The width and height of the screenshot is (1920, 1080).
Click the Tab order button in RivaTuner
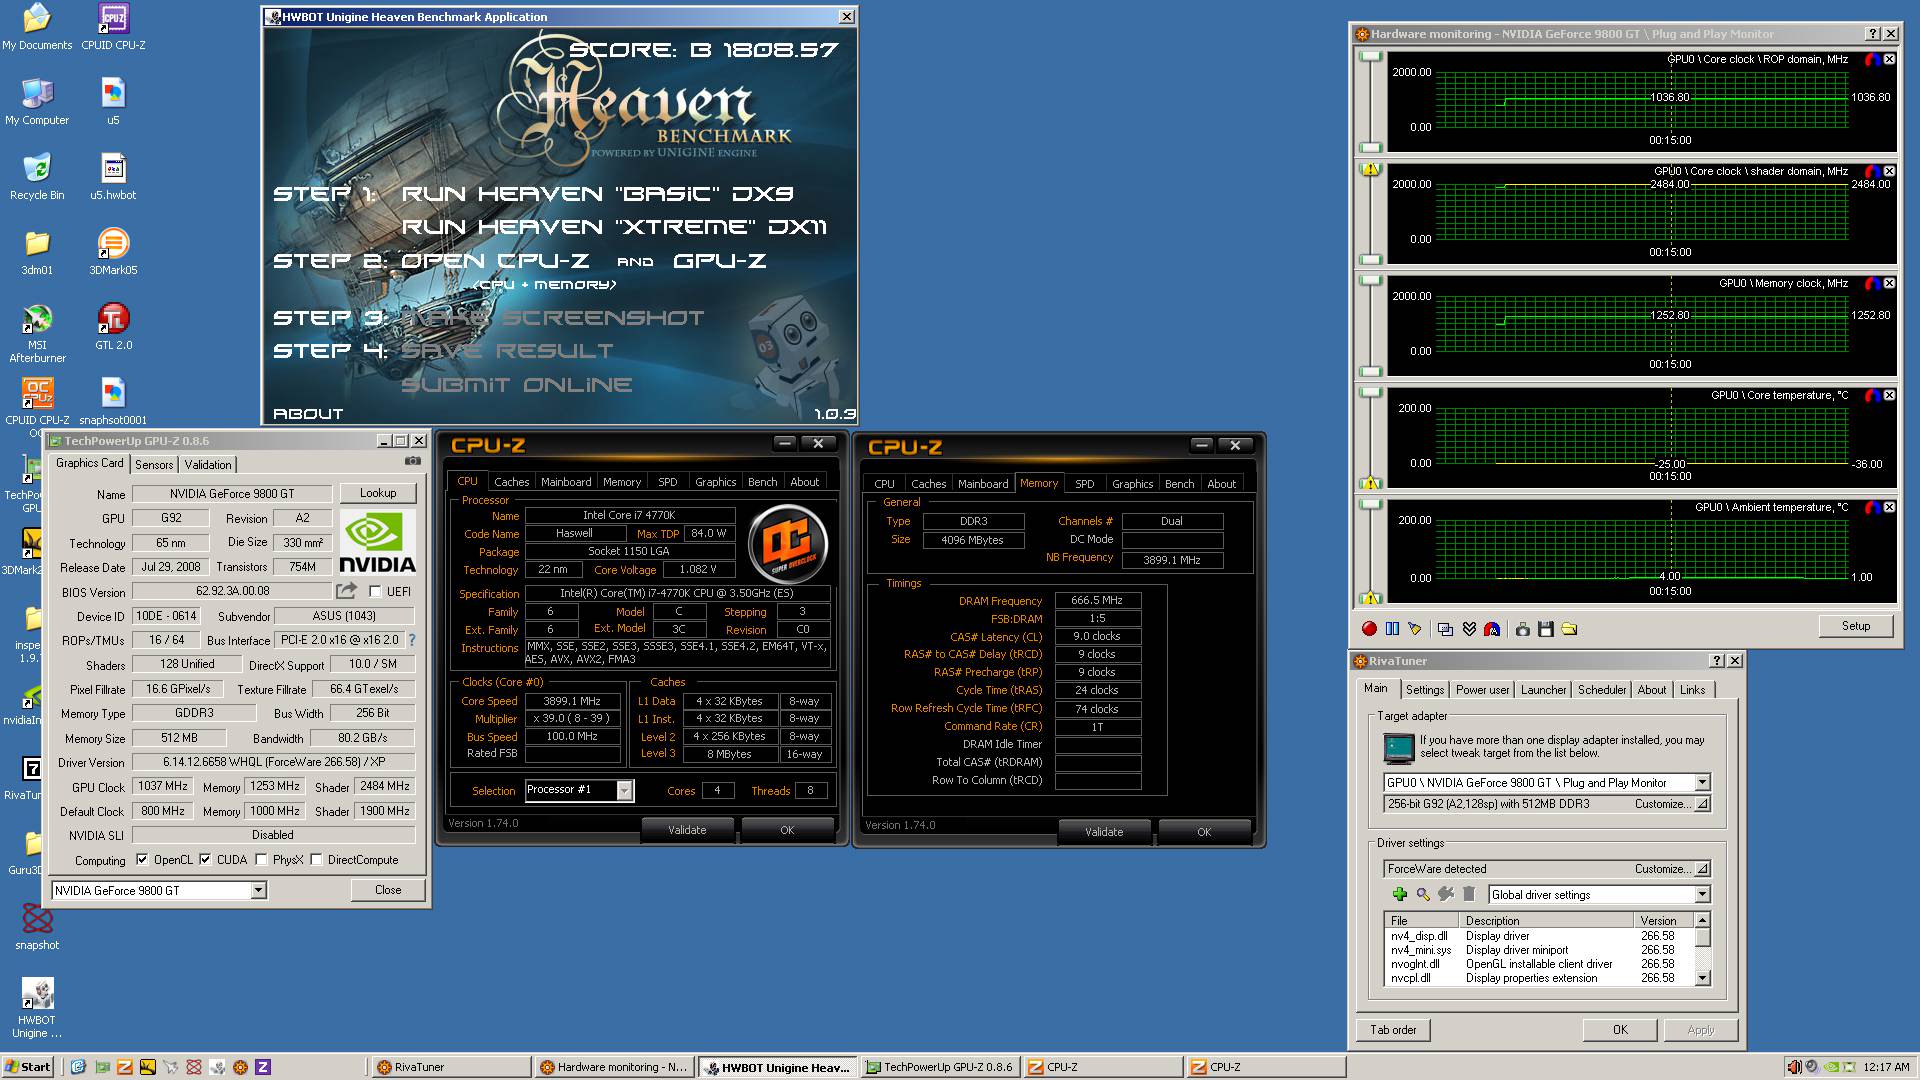tap(1393, 1030)
